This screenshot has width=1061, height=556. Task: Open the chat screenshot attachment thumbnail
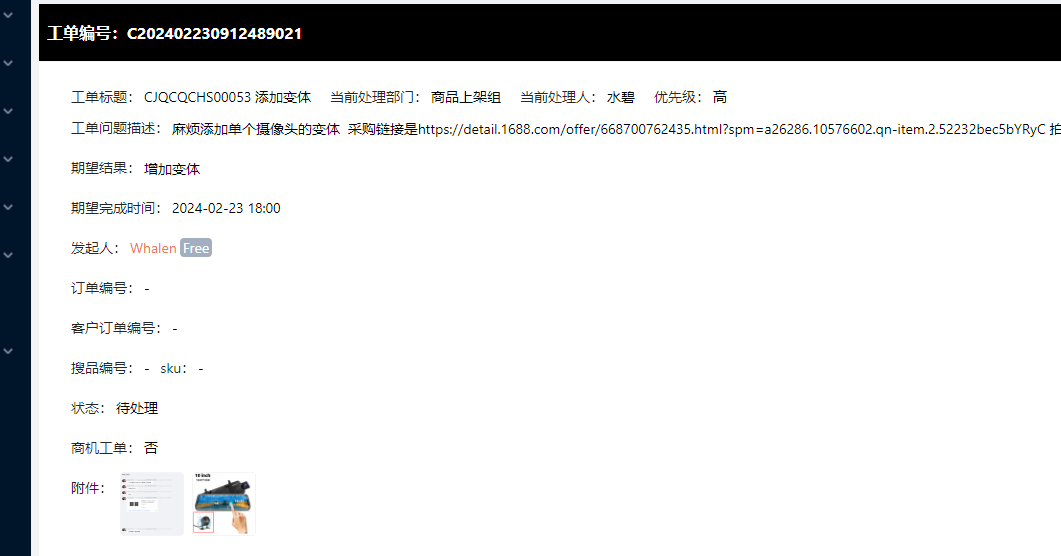point(152,504)
